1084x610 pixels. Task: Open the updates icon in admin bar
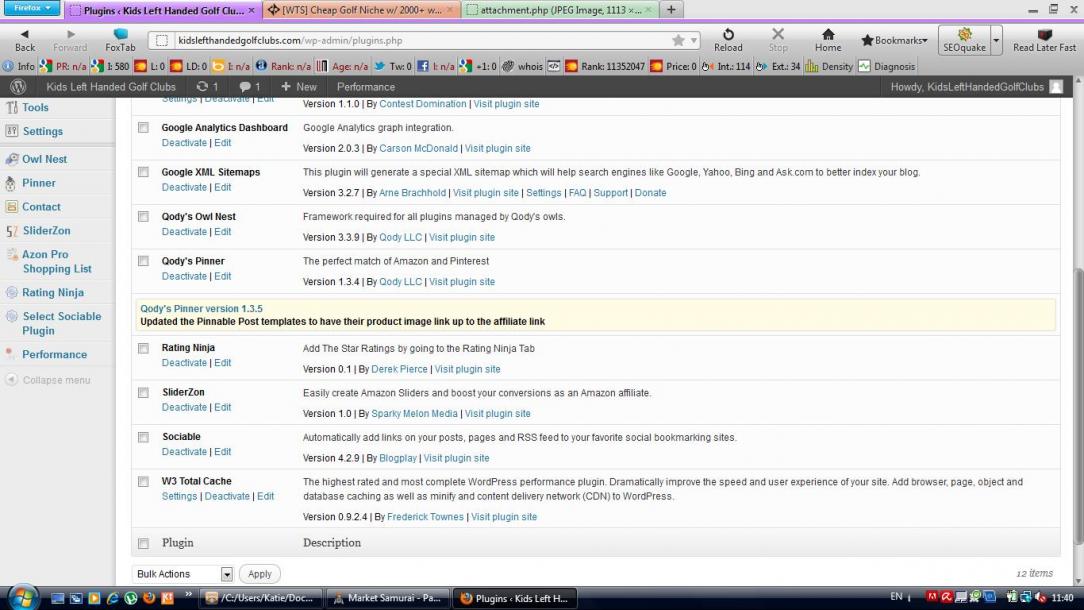207,86
